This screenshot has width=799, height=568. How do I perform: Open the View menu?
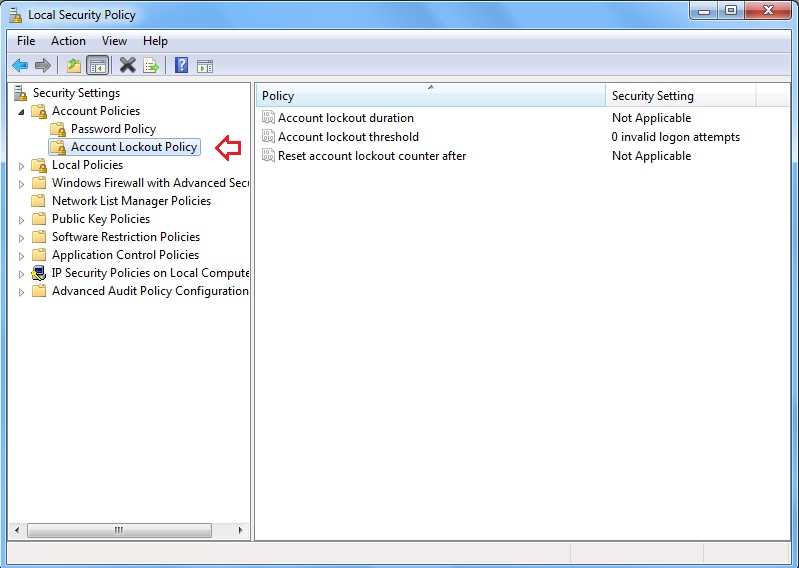click(114, 41)
